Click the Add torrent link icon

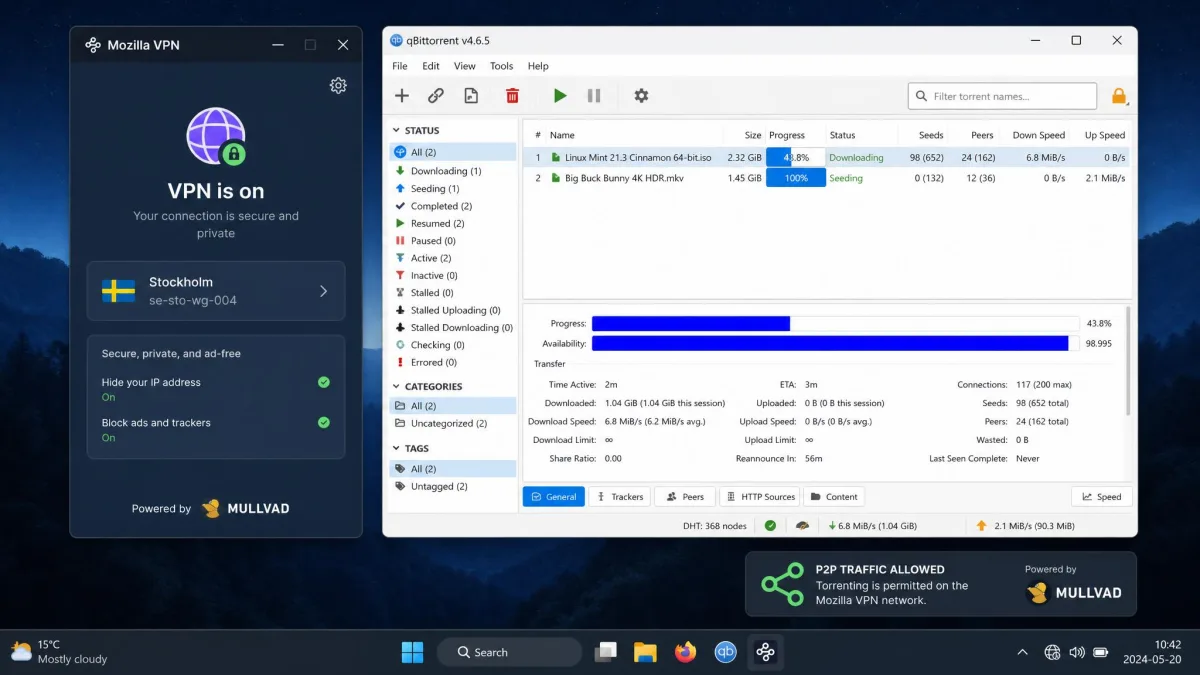[x=436, y=96]
